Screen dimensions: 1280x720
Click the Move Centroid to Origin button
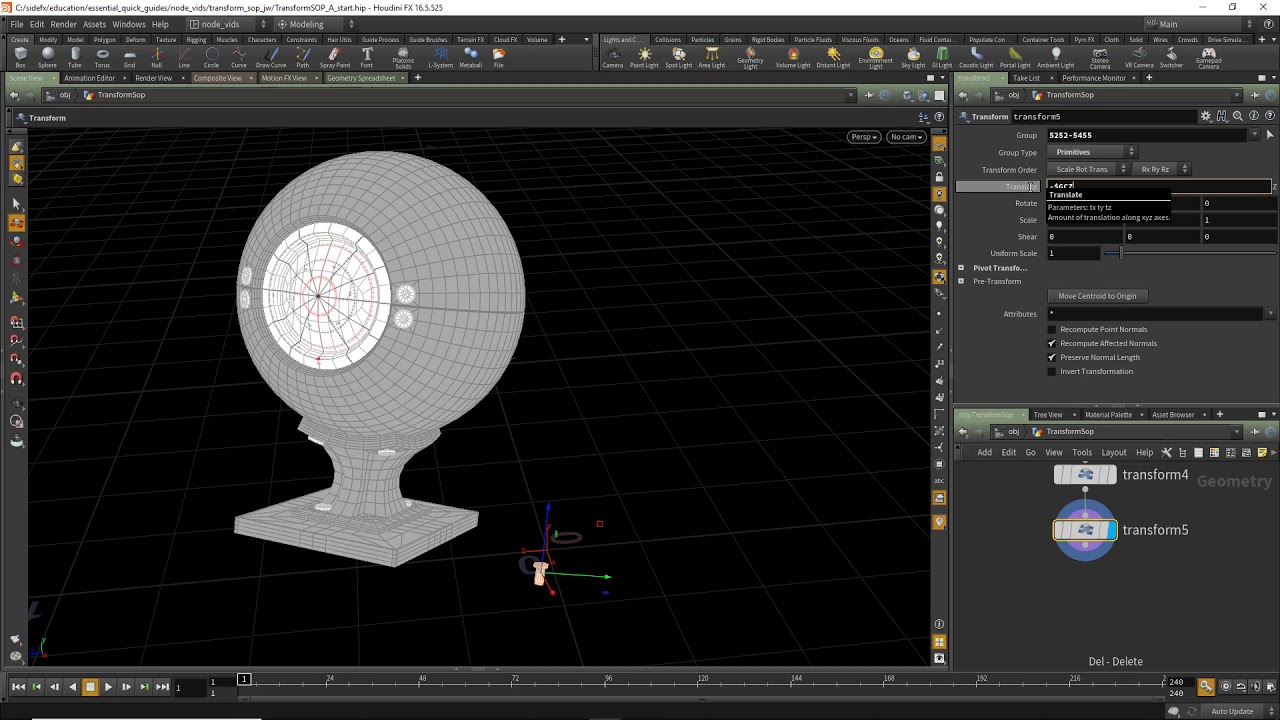pyautogui.click(x=1097, y=296)
